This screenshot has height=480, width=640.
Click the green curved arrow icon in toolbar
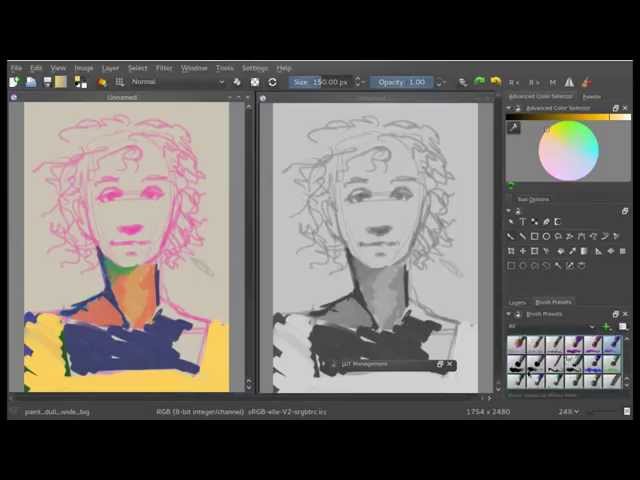click(x=479, y=82)
